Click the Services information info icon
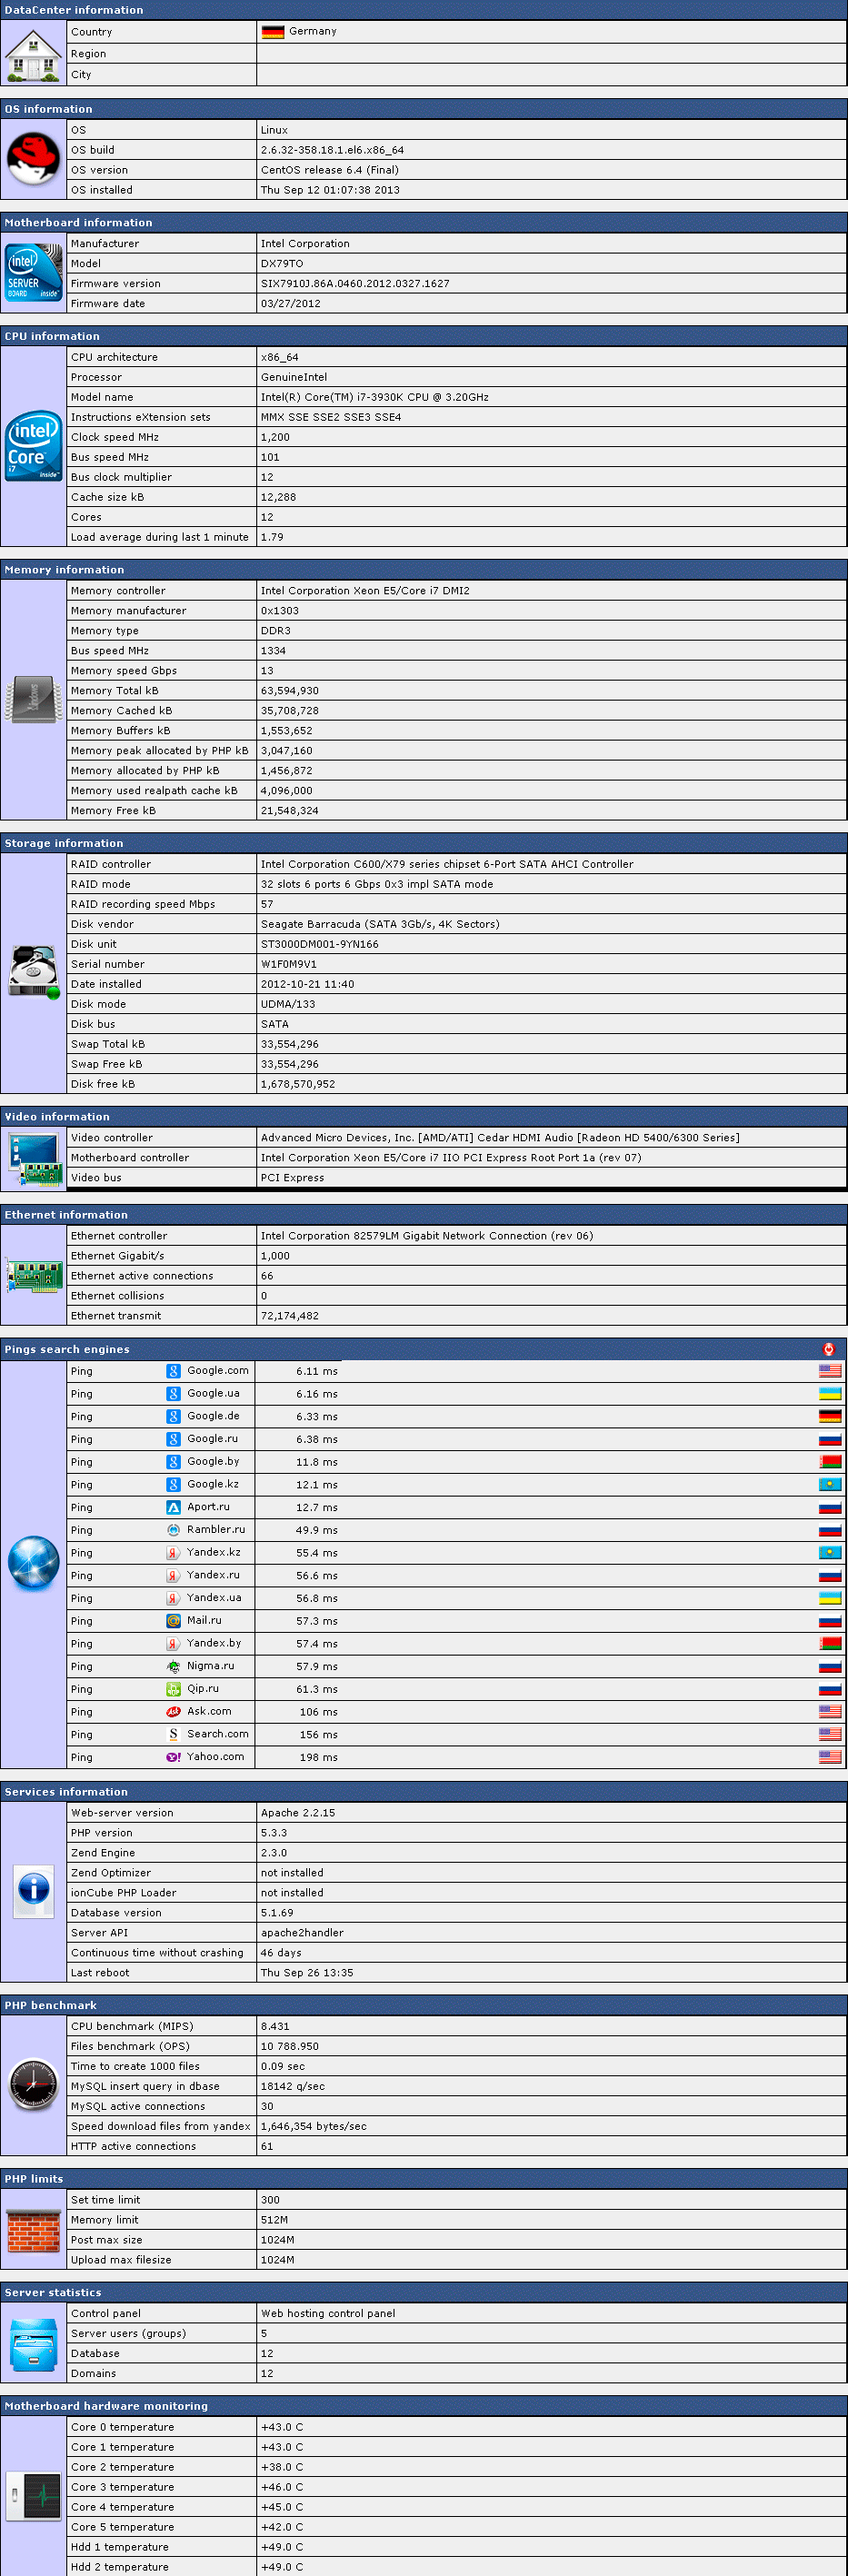This screenshot has width=848, height=2576. tap(34, 1891)
